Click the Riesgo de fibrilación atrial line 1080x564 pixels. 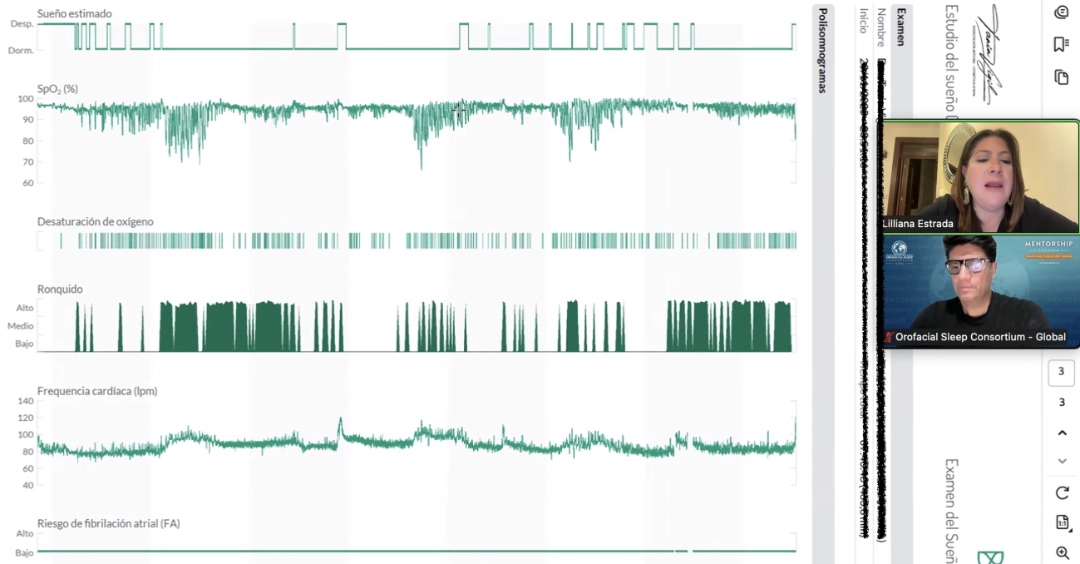tap(416, 550)
